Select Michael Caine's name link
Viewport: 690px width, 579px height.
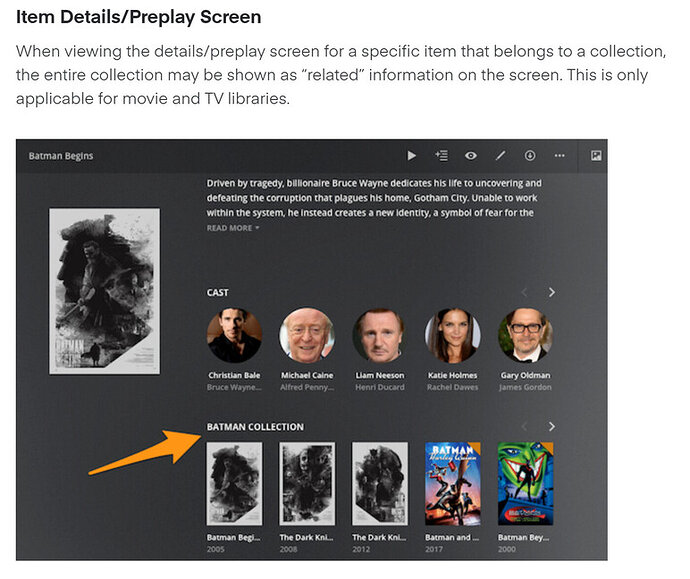click(307, 375)
